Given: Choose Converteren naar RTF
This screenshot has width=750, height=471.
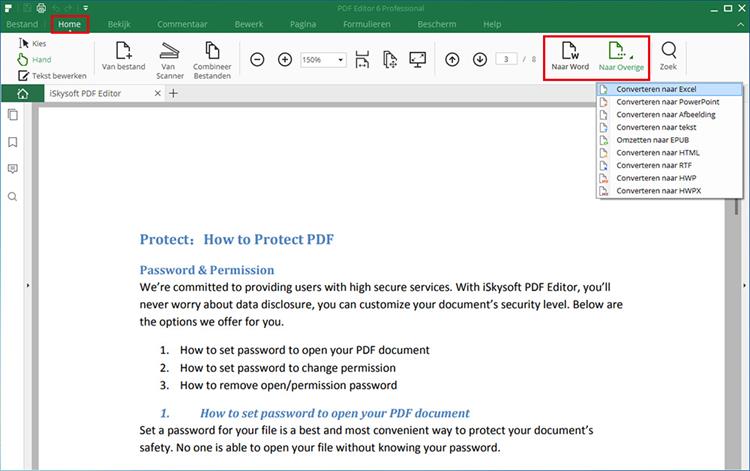Looking at the screenshot, I should click(670, 165).
